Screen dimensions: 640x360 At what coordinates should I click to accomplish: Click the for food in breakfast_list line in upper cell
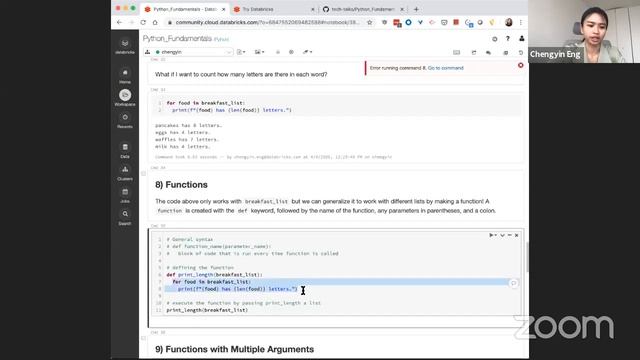point(206,103)
